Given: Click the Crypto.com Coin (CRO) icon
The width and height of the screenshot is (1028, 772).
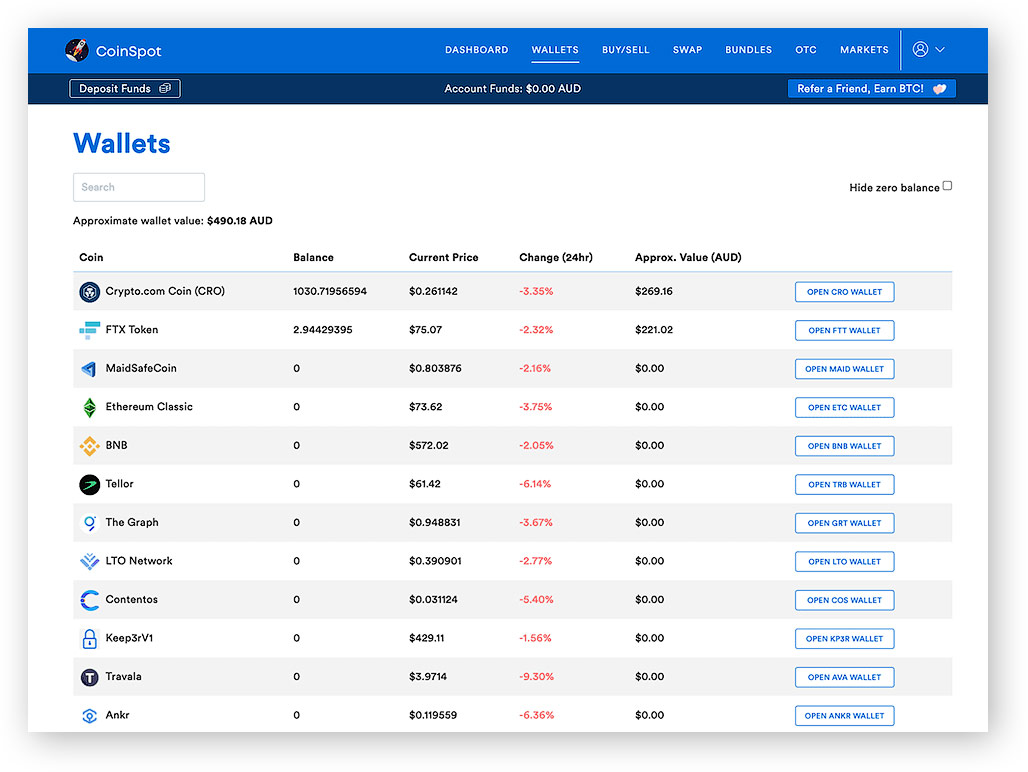Looking at the screenshot, I should click(x=89, y=292).
